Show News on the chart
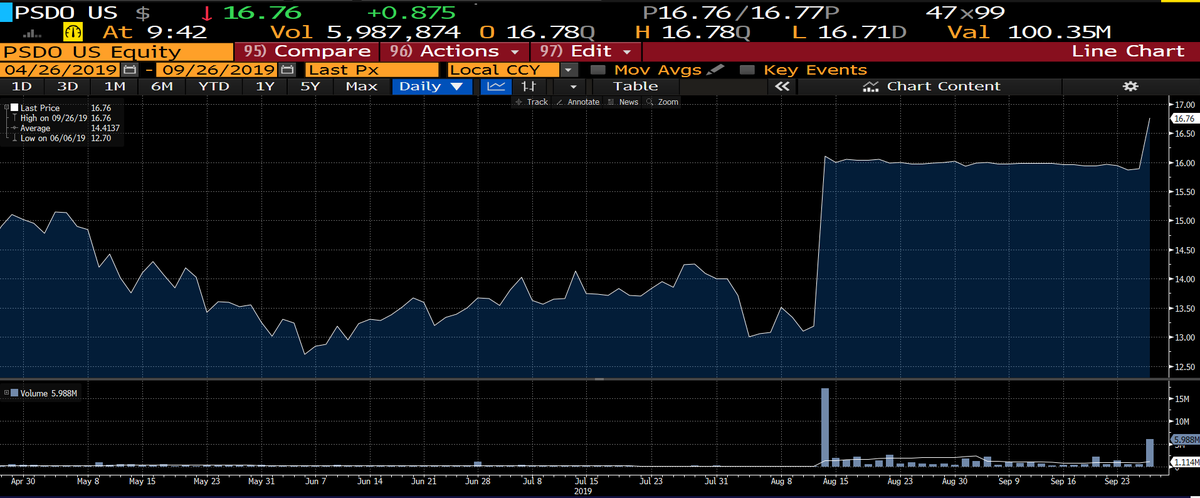This screenshot has width=1200, height=498. pos(623,102)
